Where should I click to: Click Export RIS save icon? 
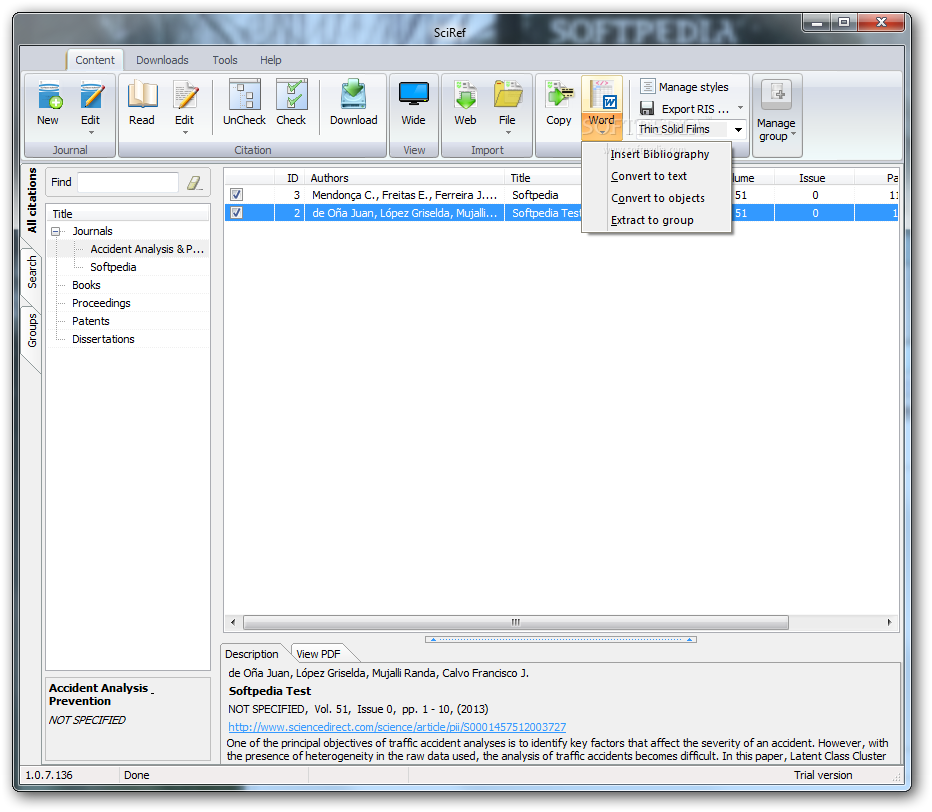point(647,109)
